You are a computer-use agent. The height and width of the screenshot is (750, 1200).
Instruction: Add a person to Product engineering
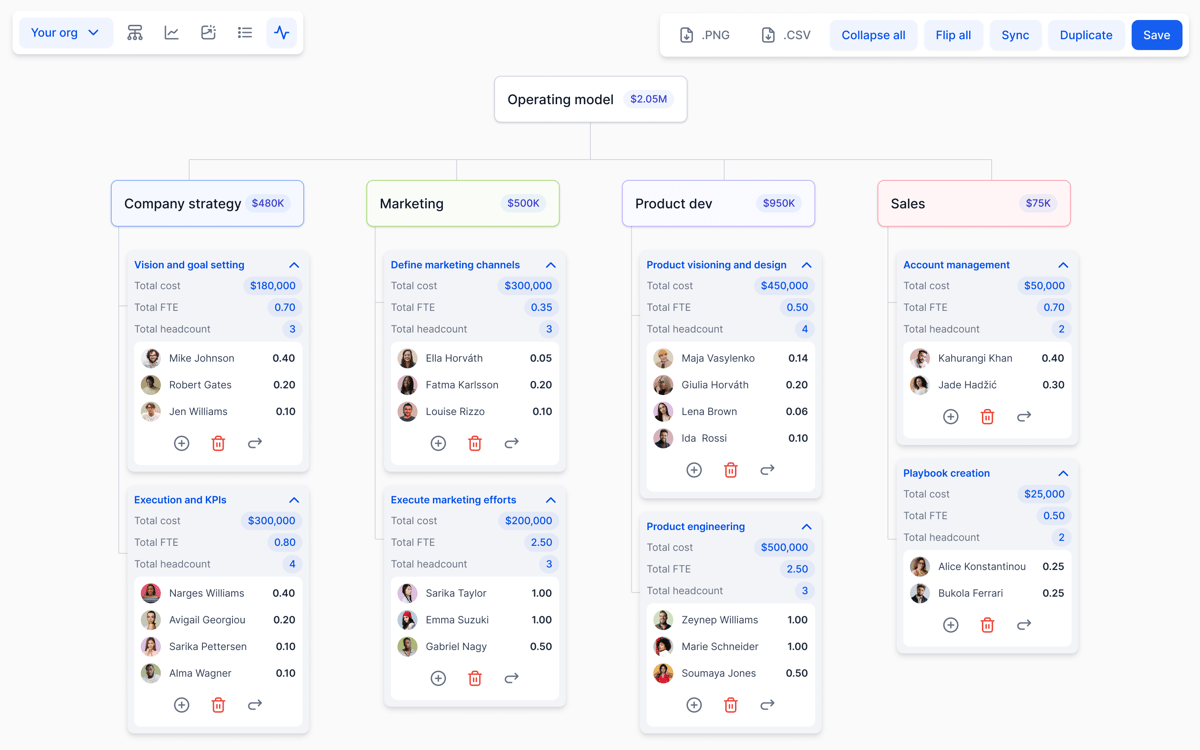(694, 705)
